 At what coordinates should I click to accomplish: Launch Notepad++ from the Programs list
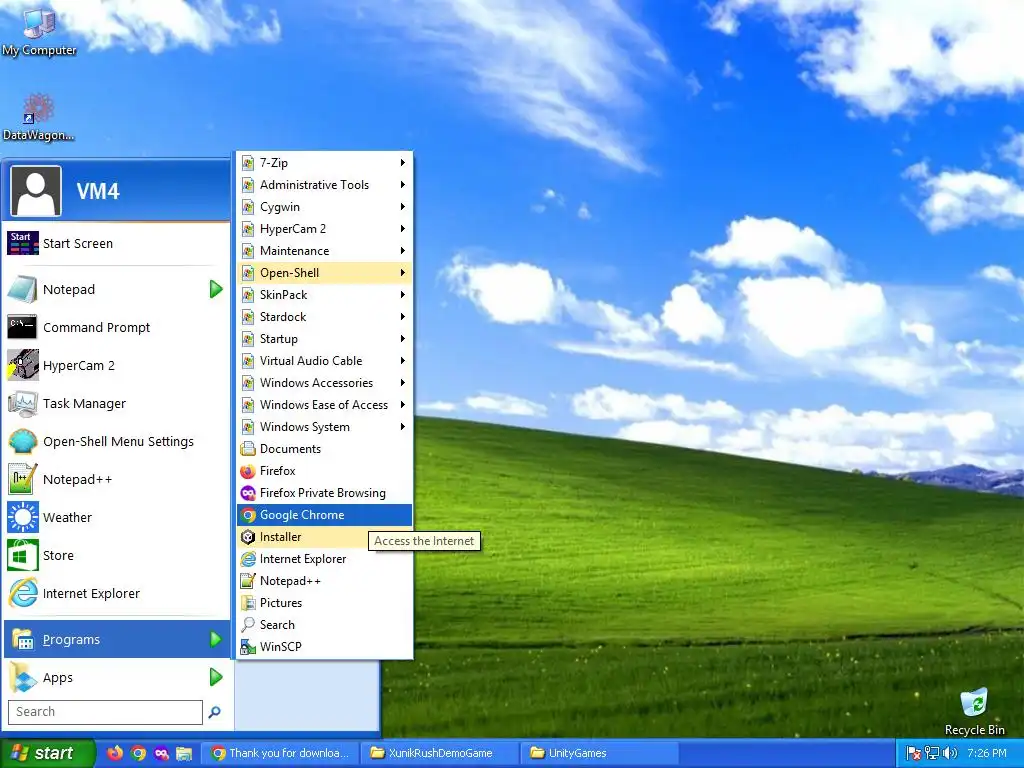click(x=325, y=581)
